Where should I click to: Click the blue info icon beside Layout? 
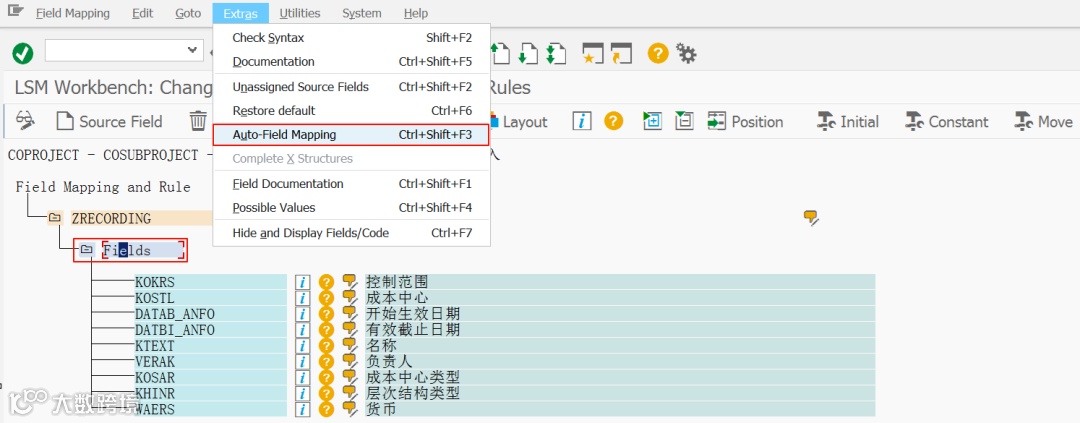coord(583,121)
